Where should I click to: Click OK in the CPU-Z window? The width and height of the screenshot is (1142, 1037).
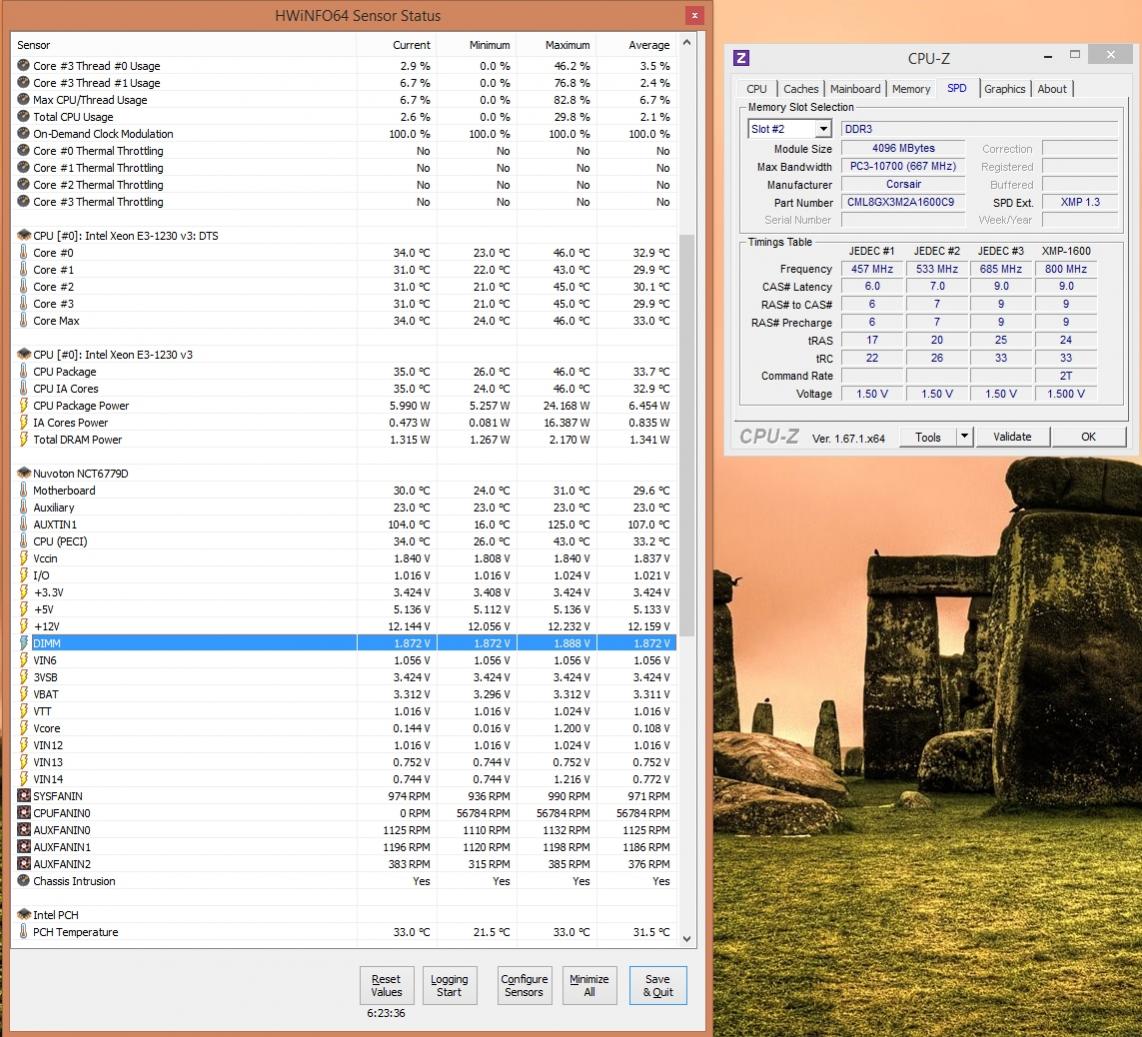[1088, 437]
